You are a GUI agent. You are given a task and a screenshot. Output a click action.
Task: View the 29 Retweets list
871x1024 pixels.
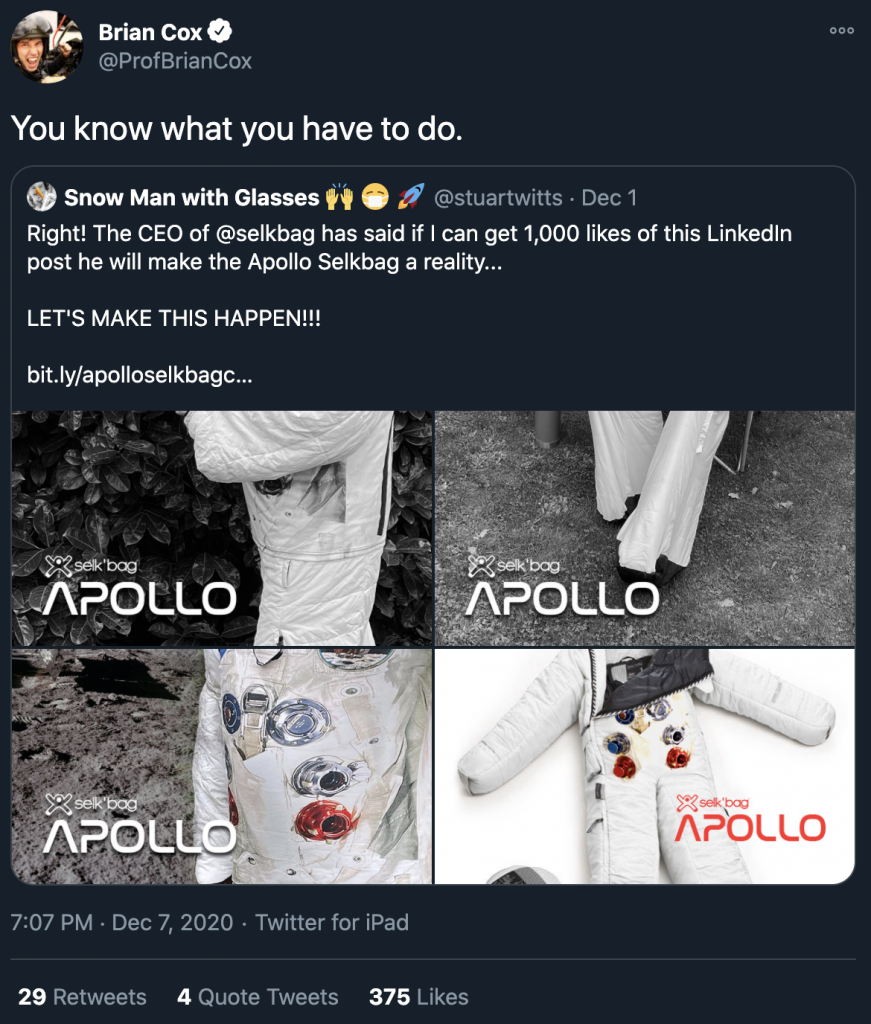click(82, 997)
